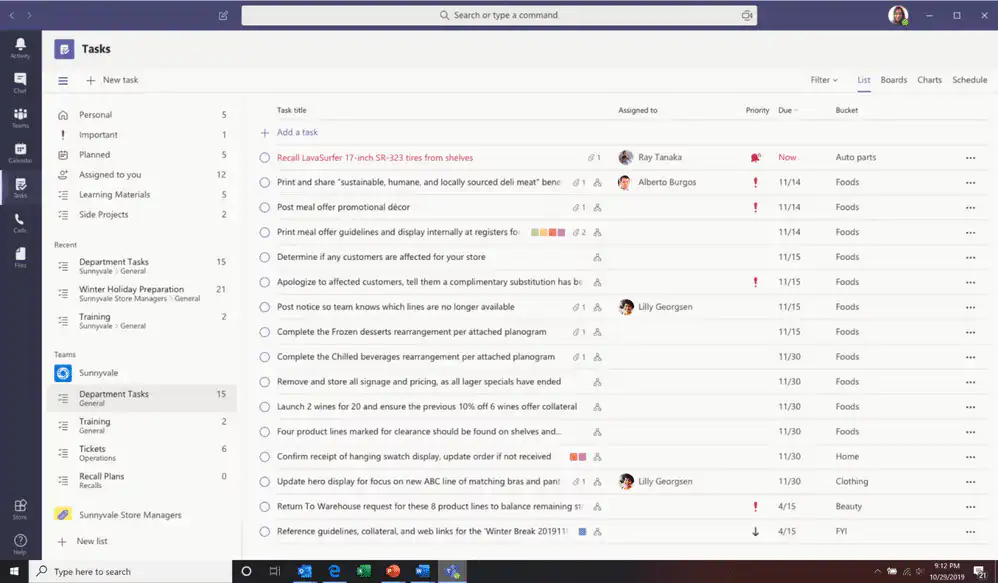Open Calls from the left rail

pyautogui.click(x=20, y=222)
